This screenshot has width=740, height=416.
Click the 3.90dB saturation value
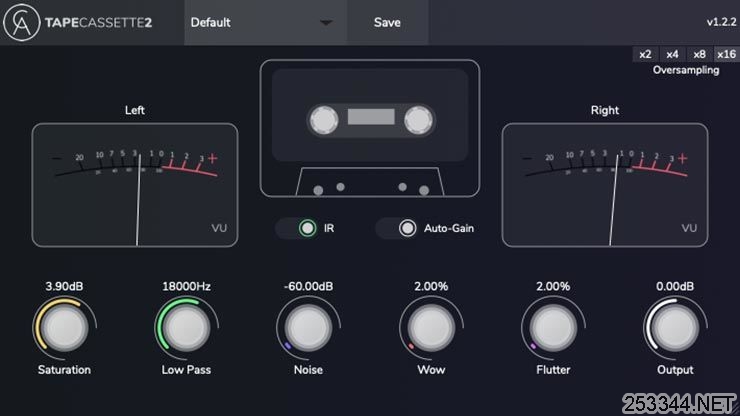[64, 287]
